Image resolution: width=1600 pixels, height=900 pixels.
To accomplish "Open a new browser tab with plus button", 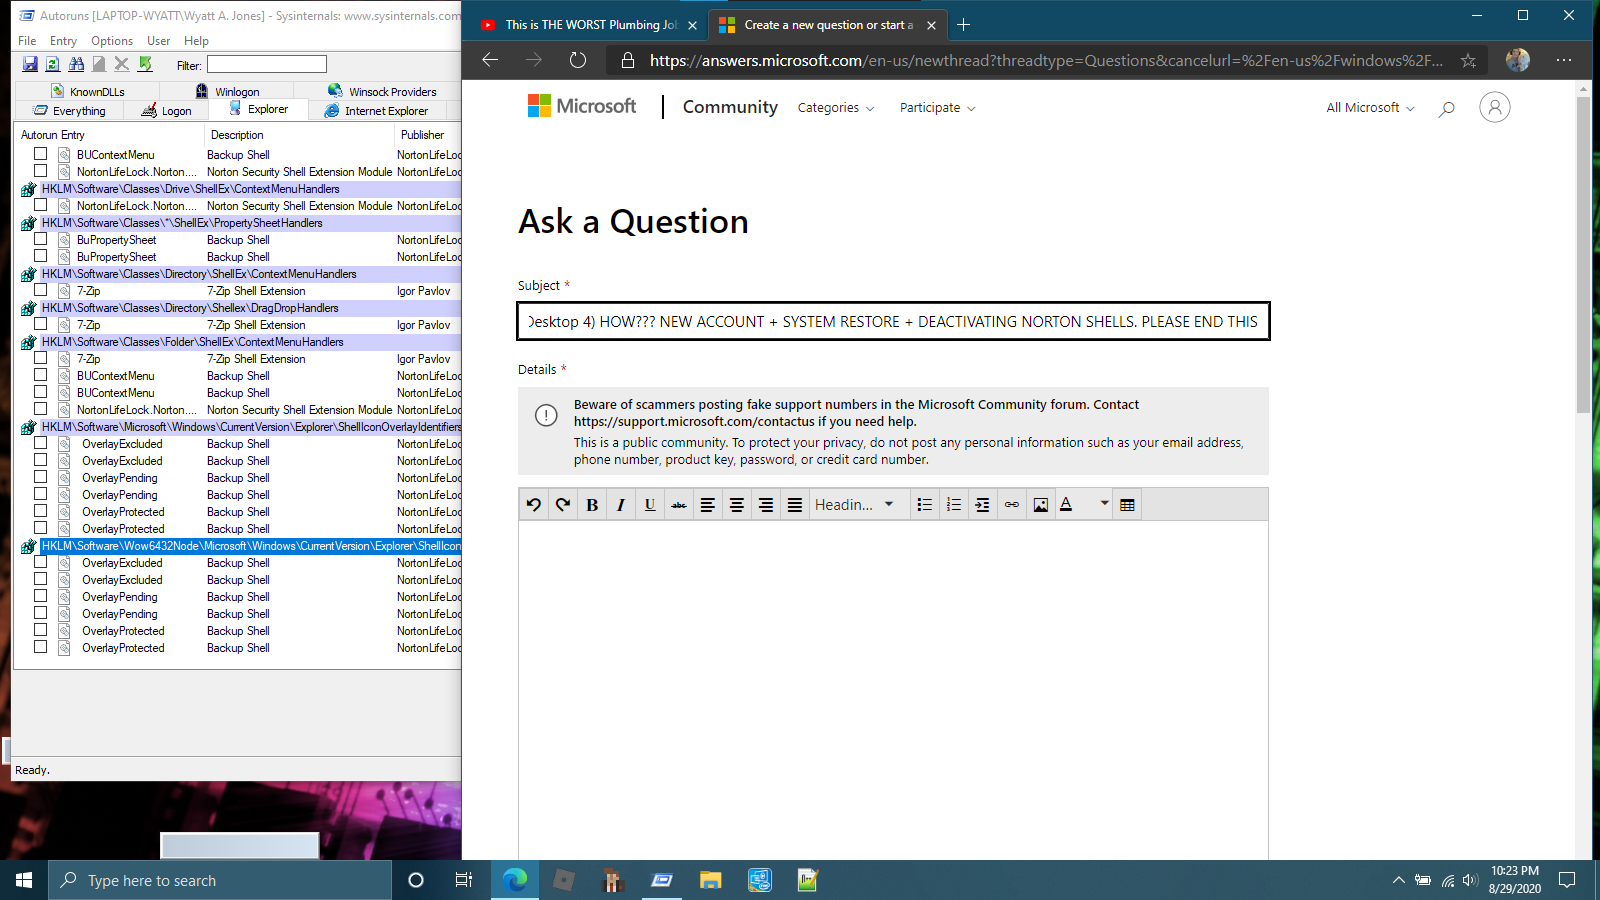I will click(964, 25).
